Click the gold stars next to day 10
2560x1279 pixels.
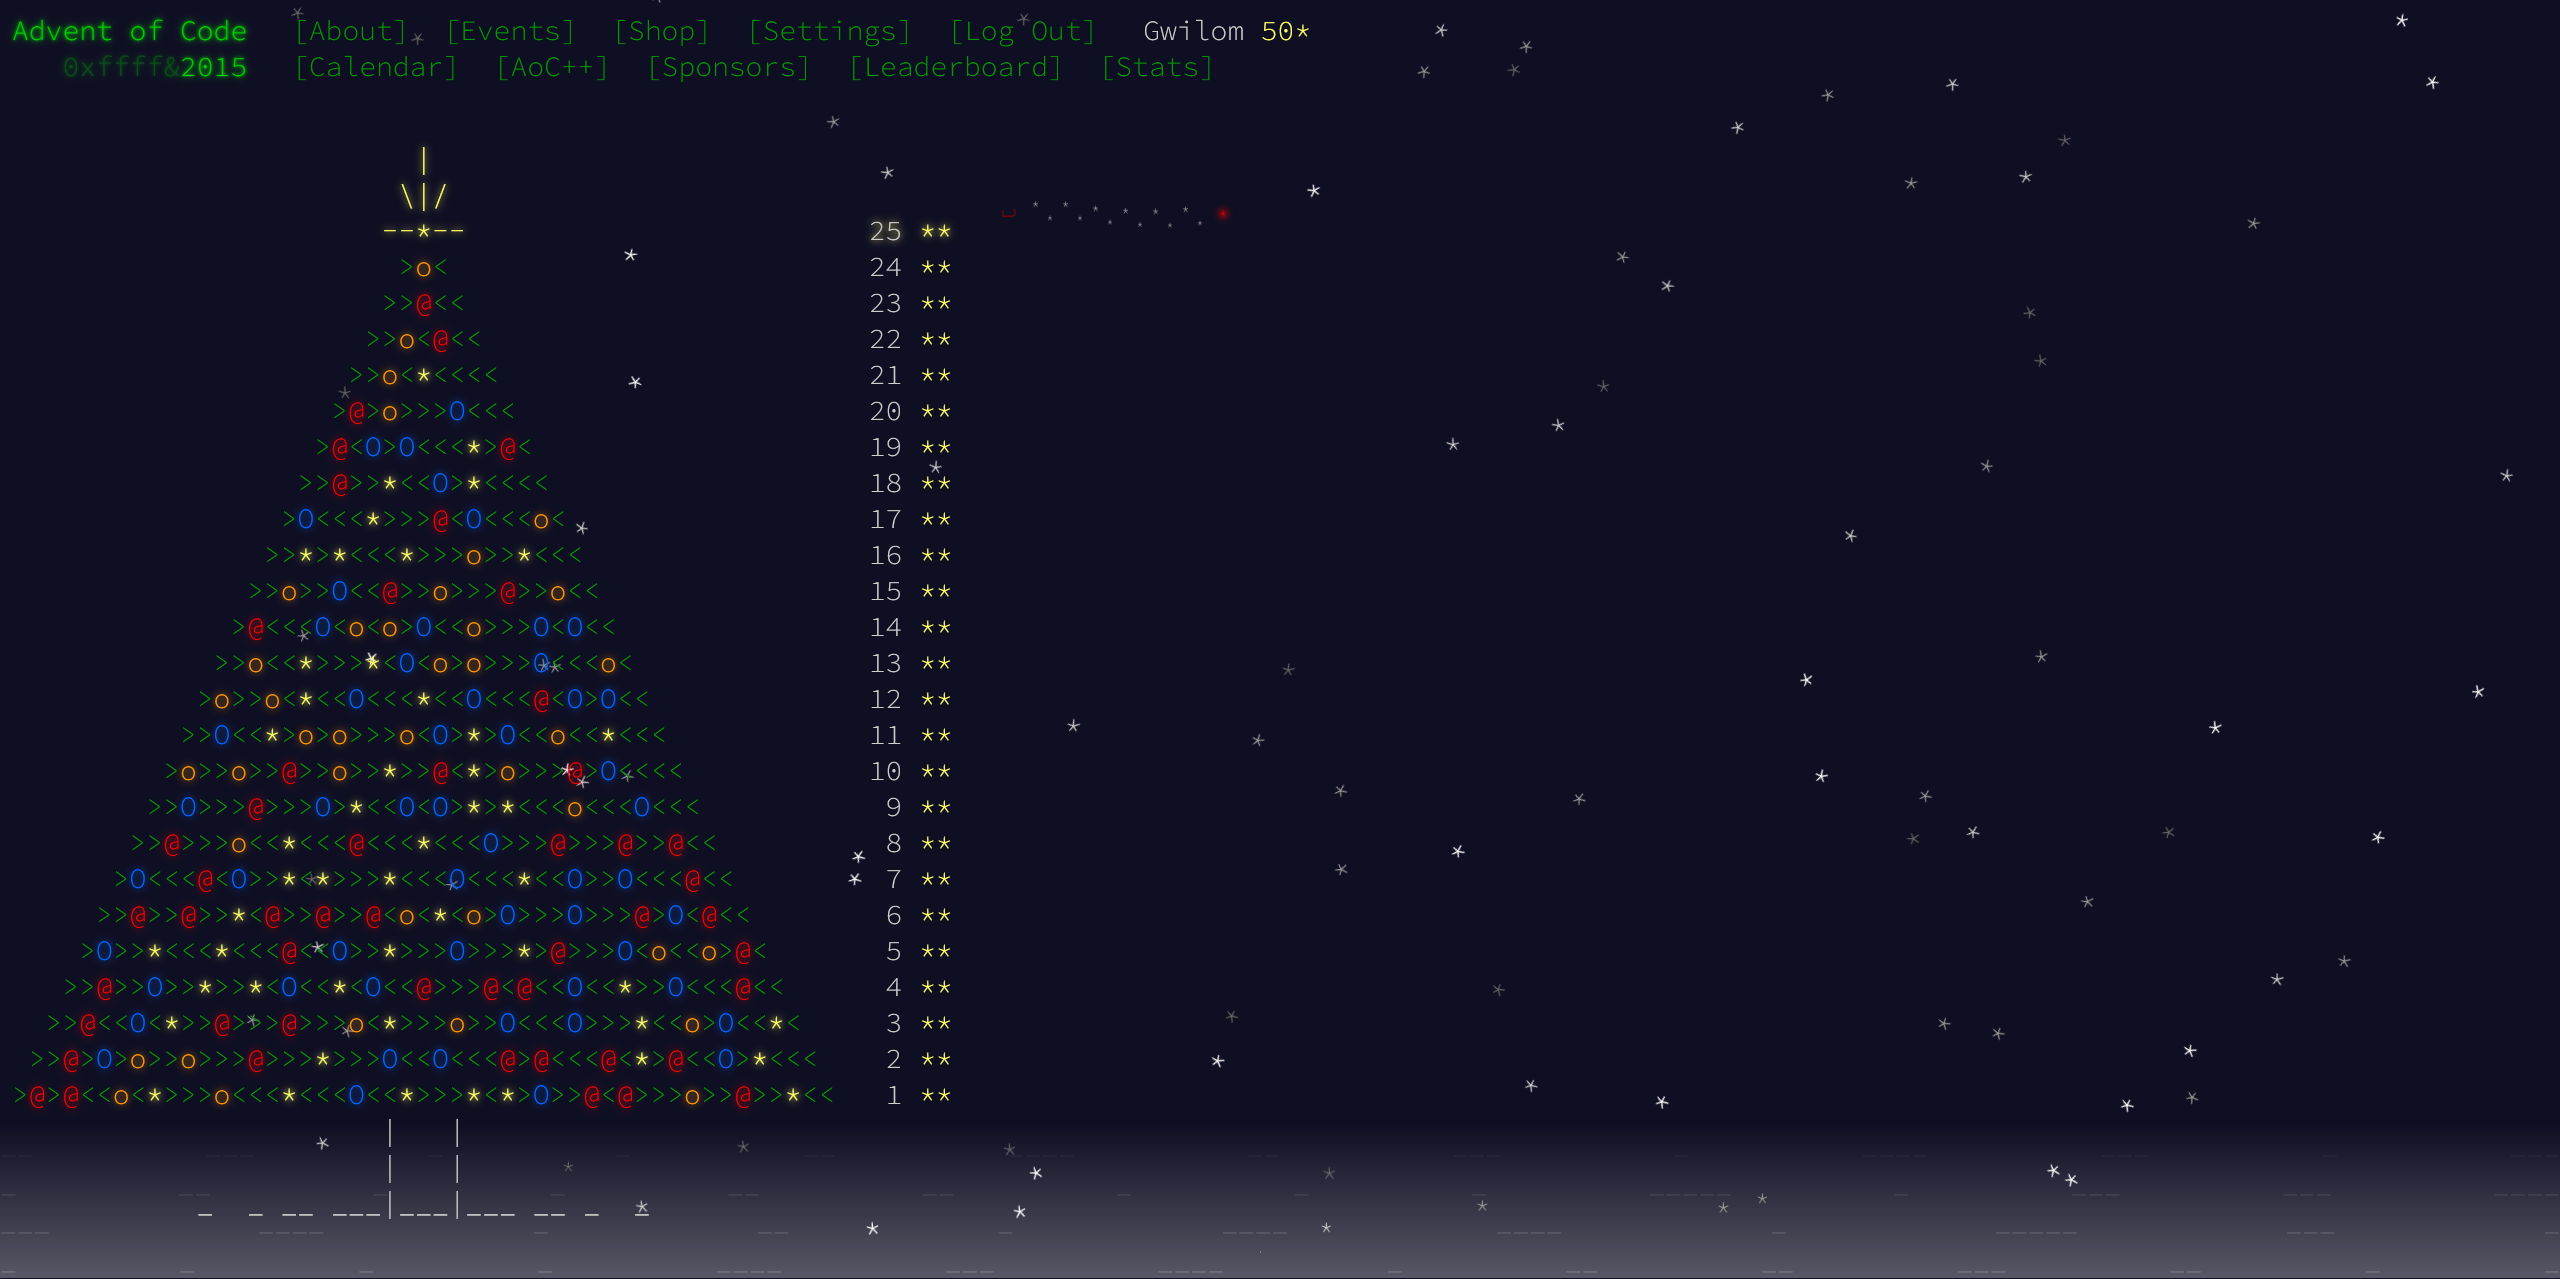point(936,771)
